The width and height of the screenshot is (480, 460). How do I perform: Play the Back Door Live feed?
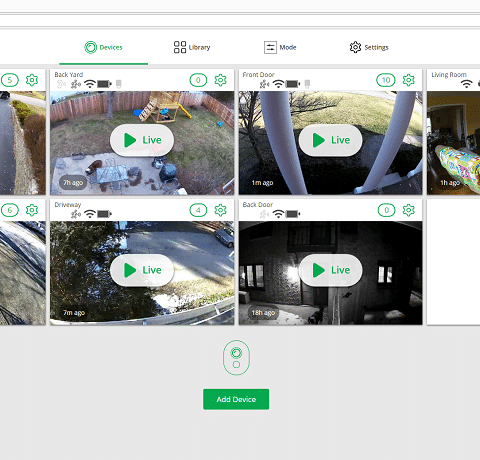(331, 270)
